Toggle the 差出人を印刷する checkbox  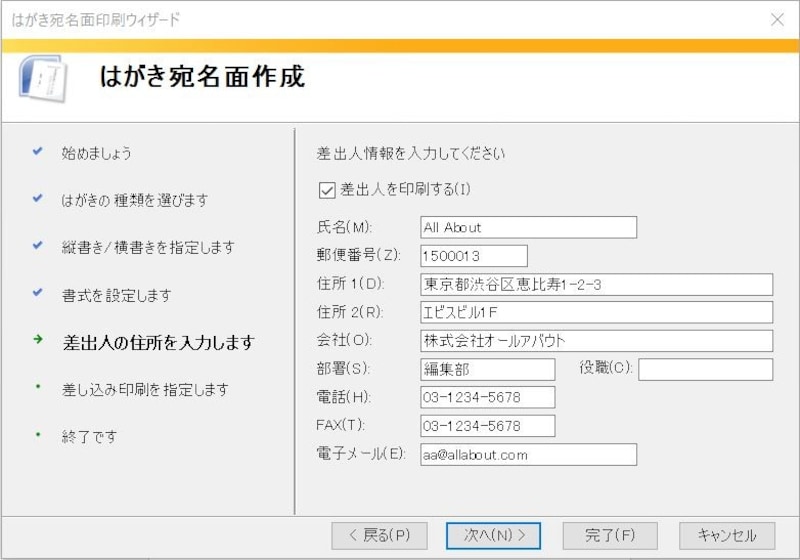tap(326, 188)
